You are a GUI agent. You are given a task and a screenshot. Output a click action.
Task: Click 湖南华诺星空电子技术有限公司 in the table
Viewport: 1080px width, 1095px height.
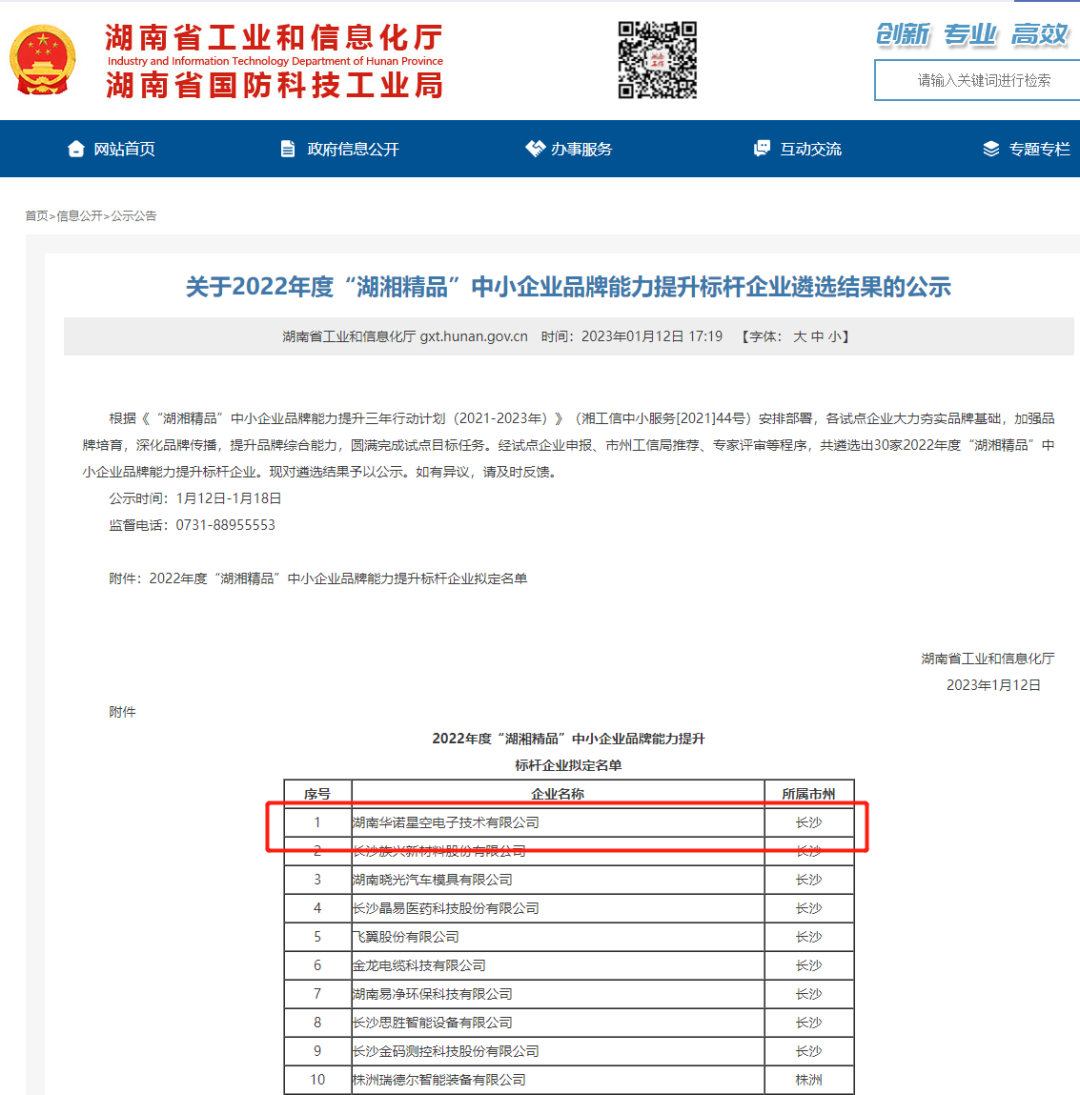[445, 823]
